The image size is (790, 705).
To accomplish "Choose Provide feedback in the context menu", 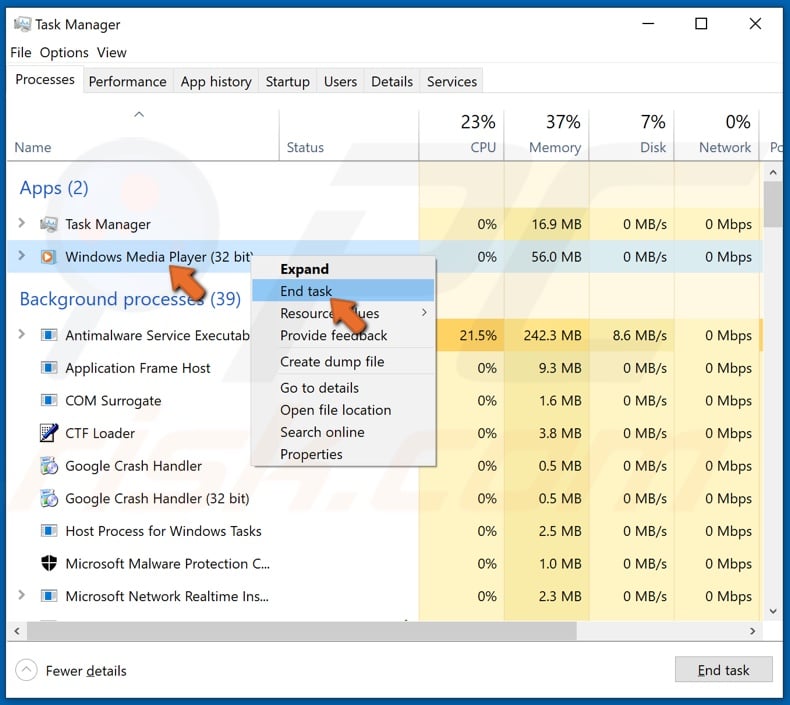I will click(x=344, y=335).
